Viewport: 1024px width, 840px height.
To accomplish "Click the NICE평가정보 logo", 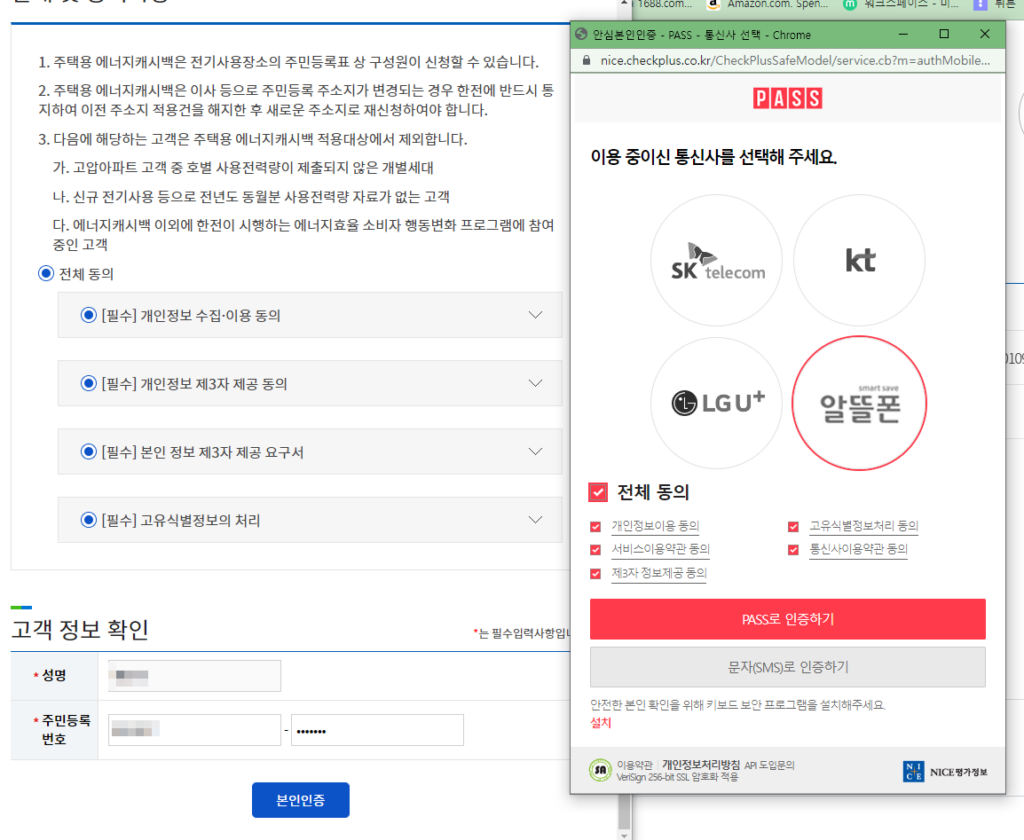I will coord(945,771).
